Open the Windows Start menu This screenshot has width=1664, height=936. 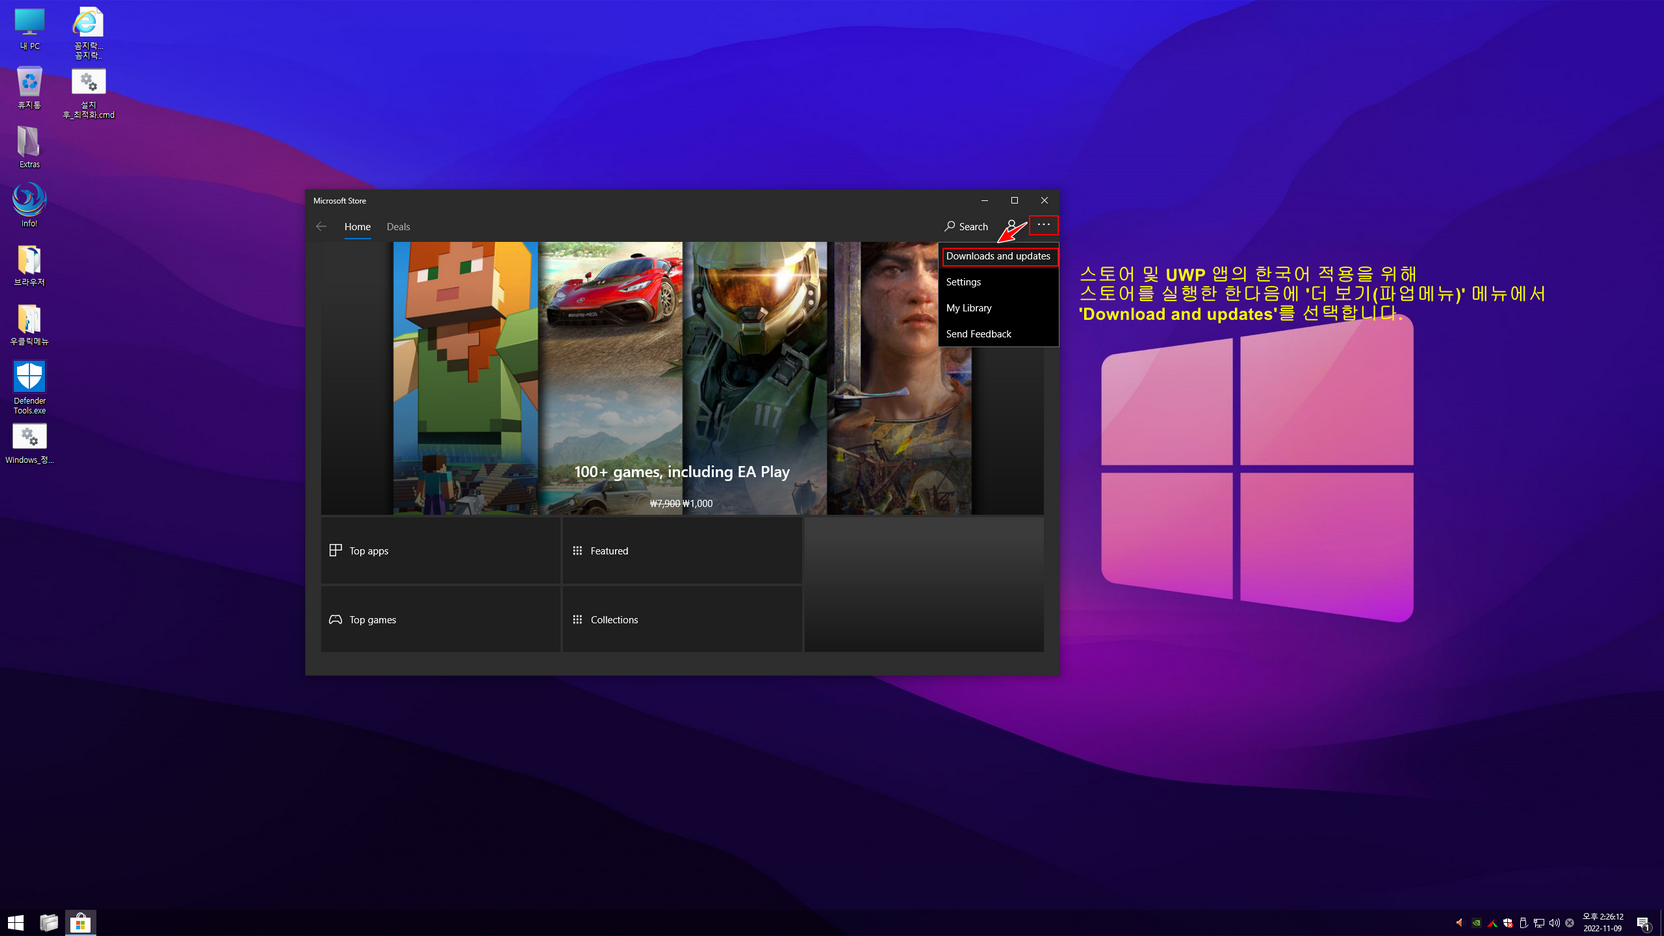[x=16, y=922]
